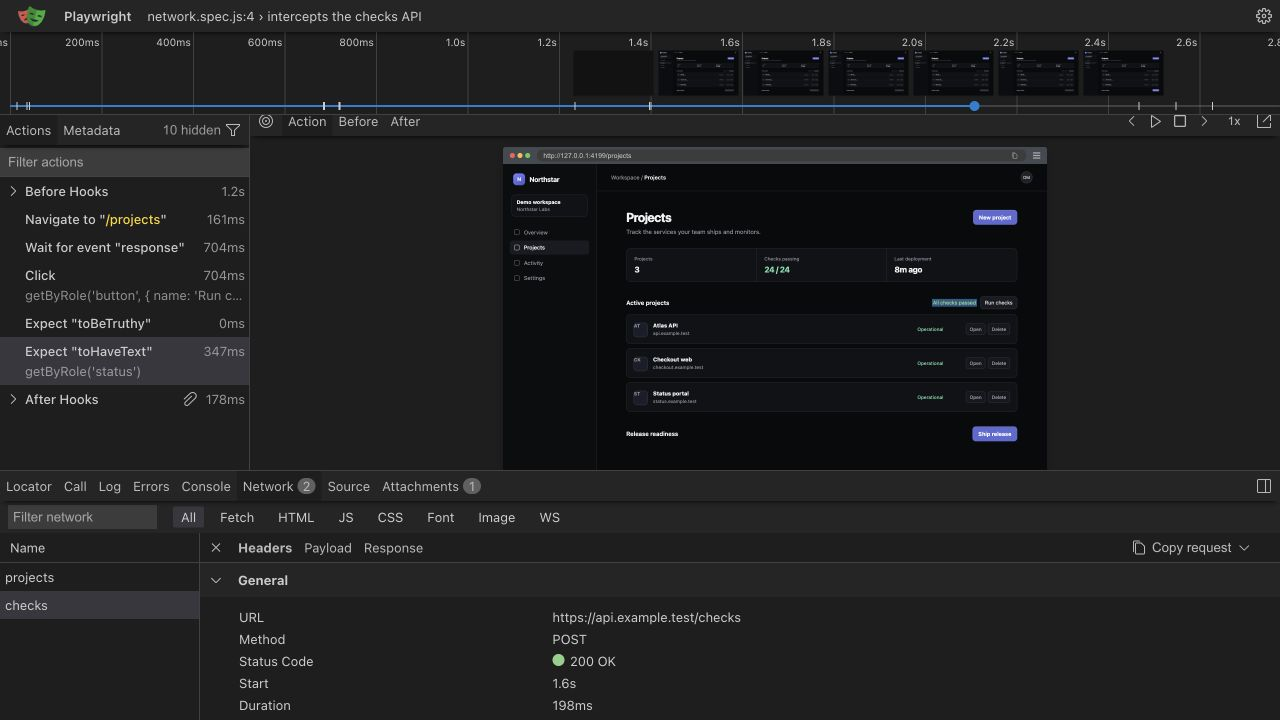Click the attachment paperclip on After Hooks

(x=190, y=399)
